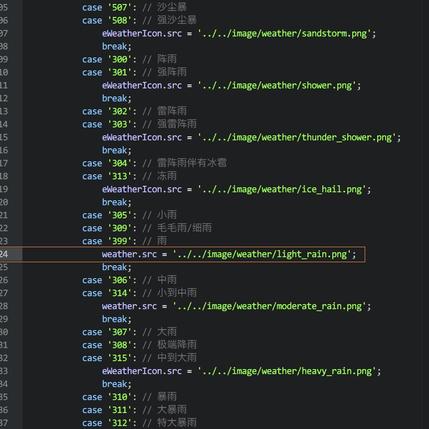
Task: Click the comment after case '507'
Action: [x=164, y=7]
